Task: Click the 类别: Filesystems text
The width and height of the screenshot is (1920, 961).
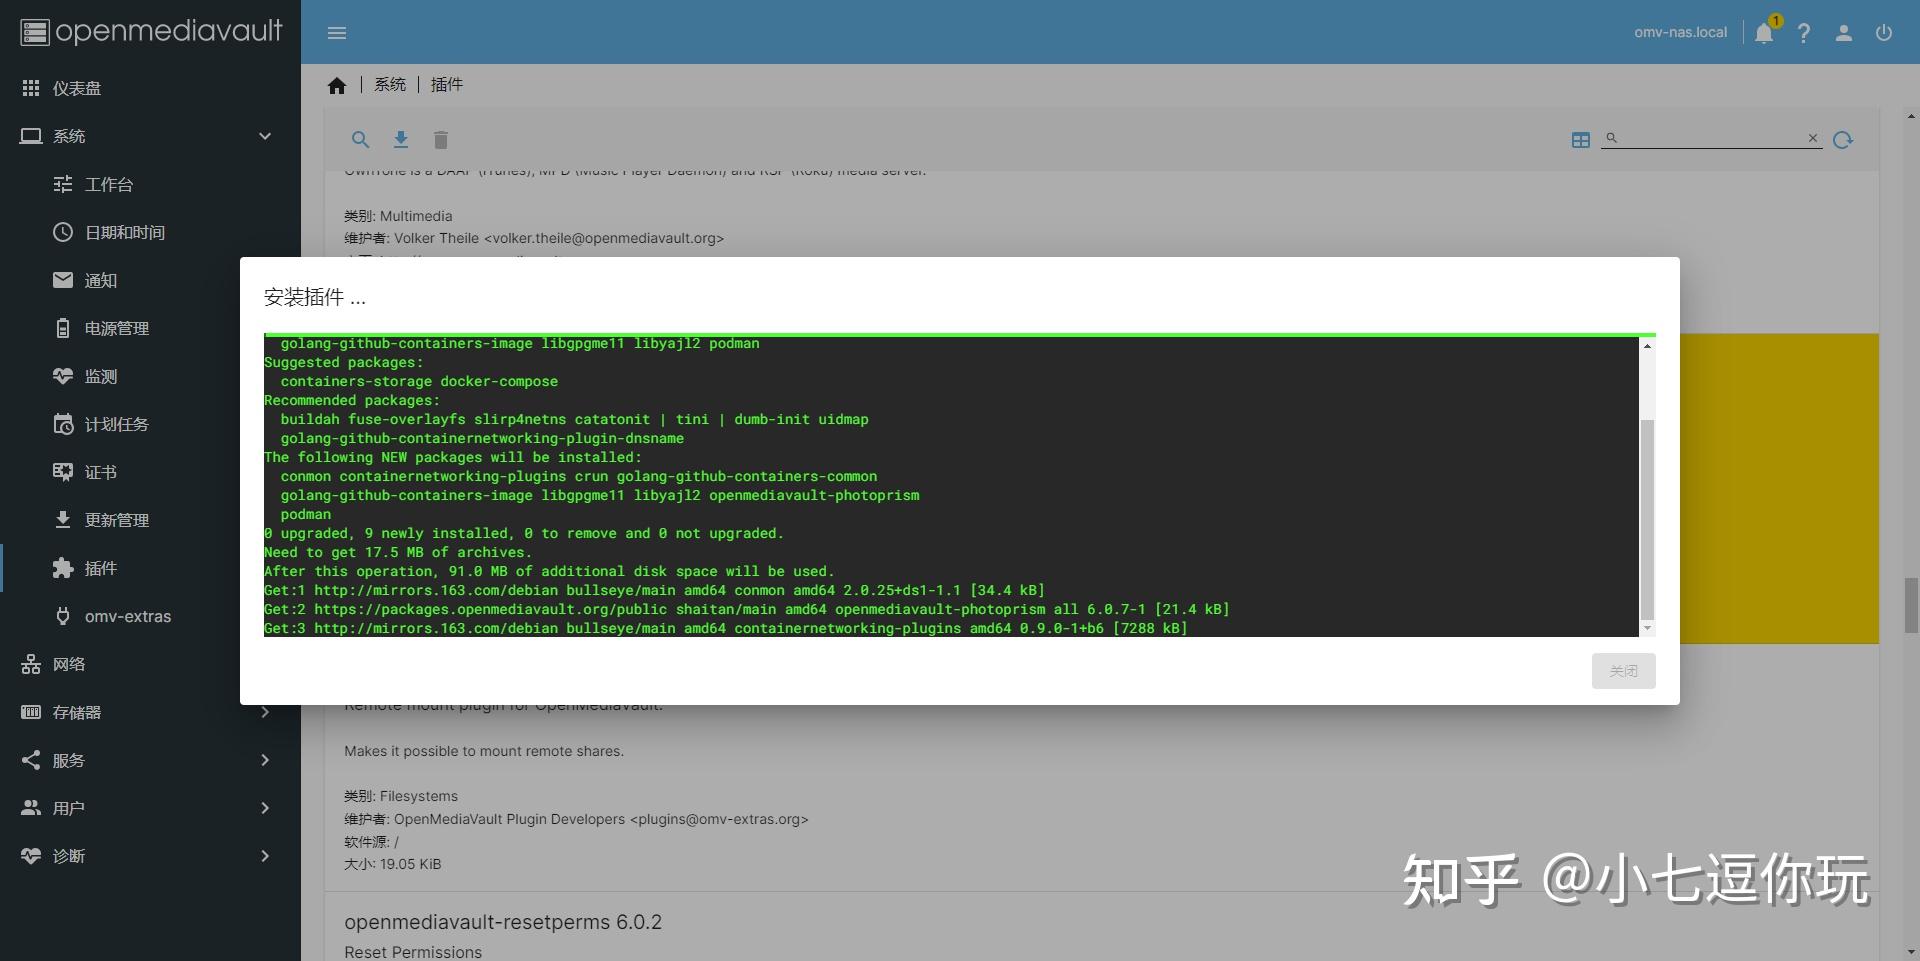Action: pos(401,796)
